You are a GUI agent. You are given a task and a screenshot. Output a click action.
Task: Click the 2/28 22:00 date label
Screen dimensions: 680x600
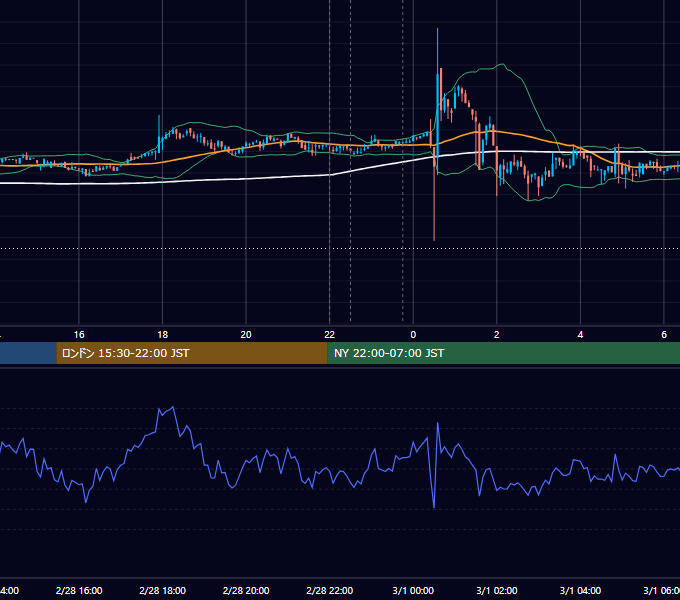coord(330,590)
